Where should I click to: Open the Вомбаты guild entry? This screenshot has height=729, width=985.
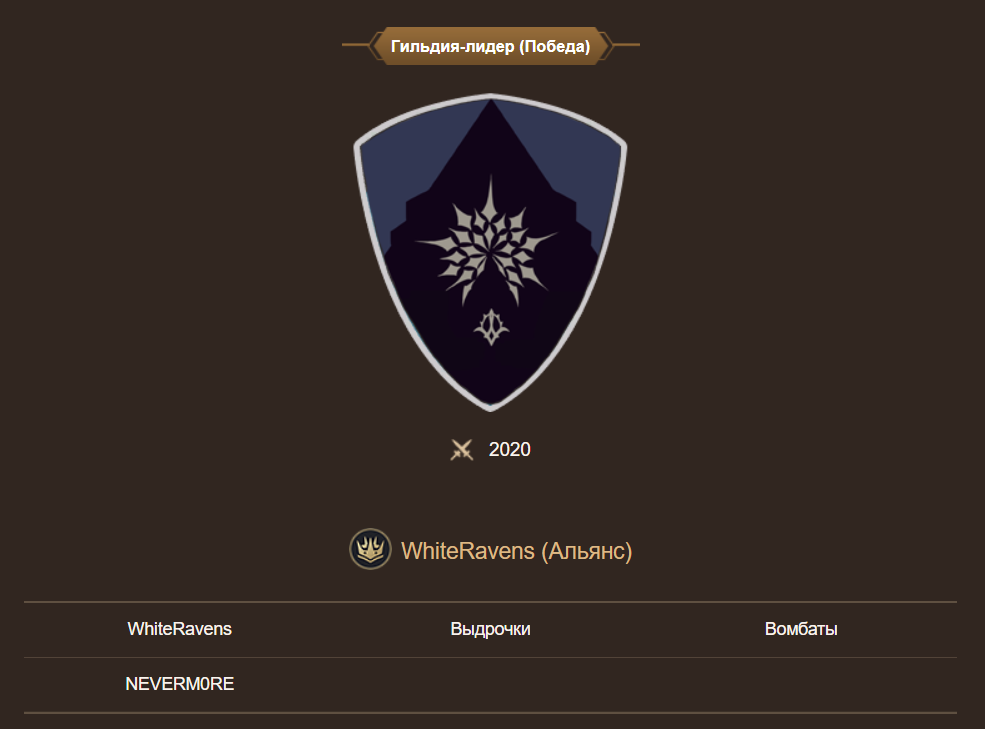coord(801,629)
